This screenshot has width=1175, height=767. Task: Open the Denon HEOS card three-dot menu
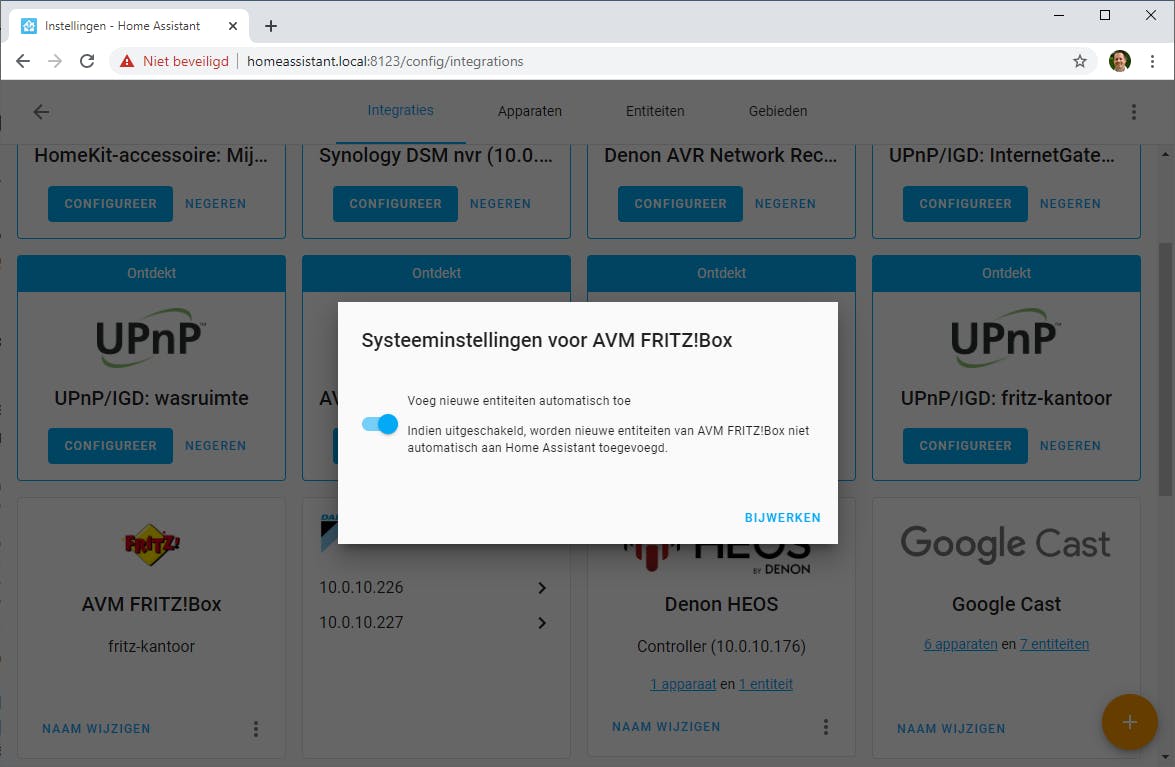coord(825,727)
